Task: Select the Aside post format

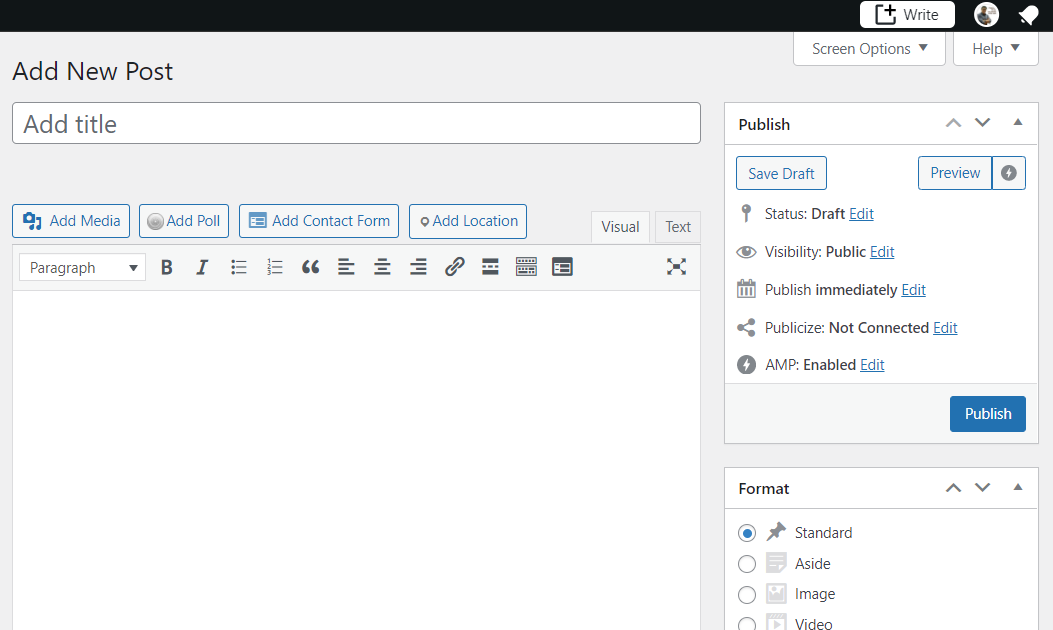Action: tap(747, 563)
